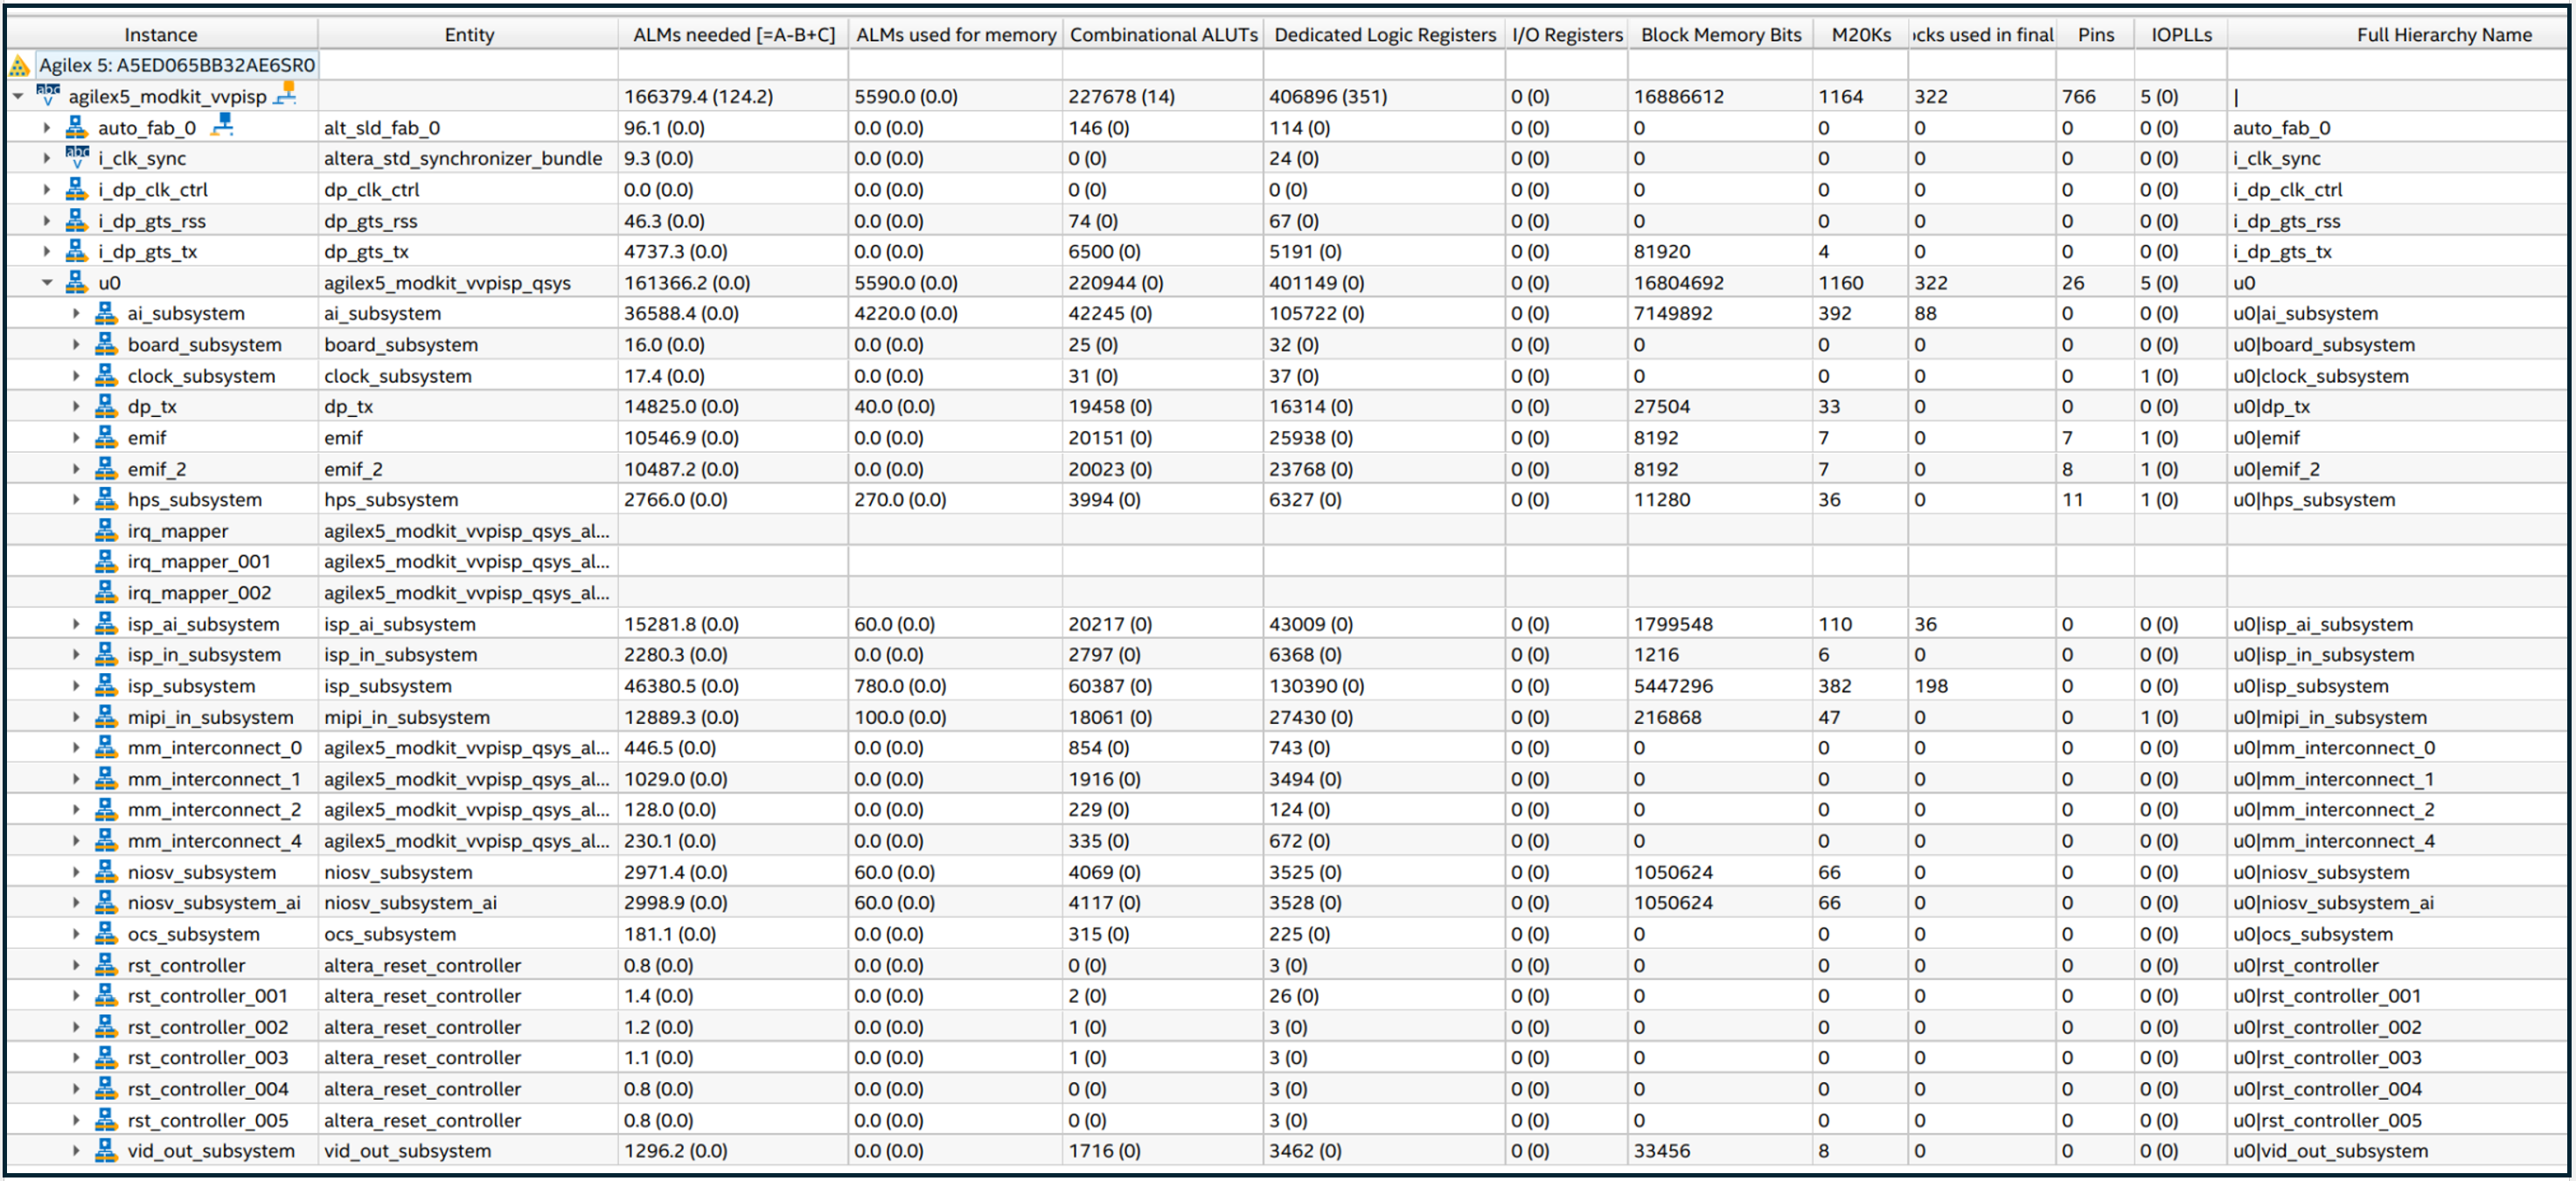Click the warning icon beside Agilex 5 device
Screen dimensions: 2576x1181
[x=19, y=66]
